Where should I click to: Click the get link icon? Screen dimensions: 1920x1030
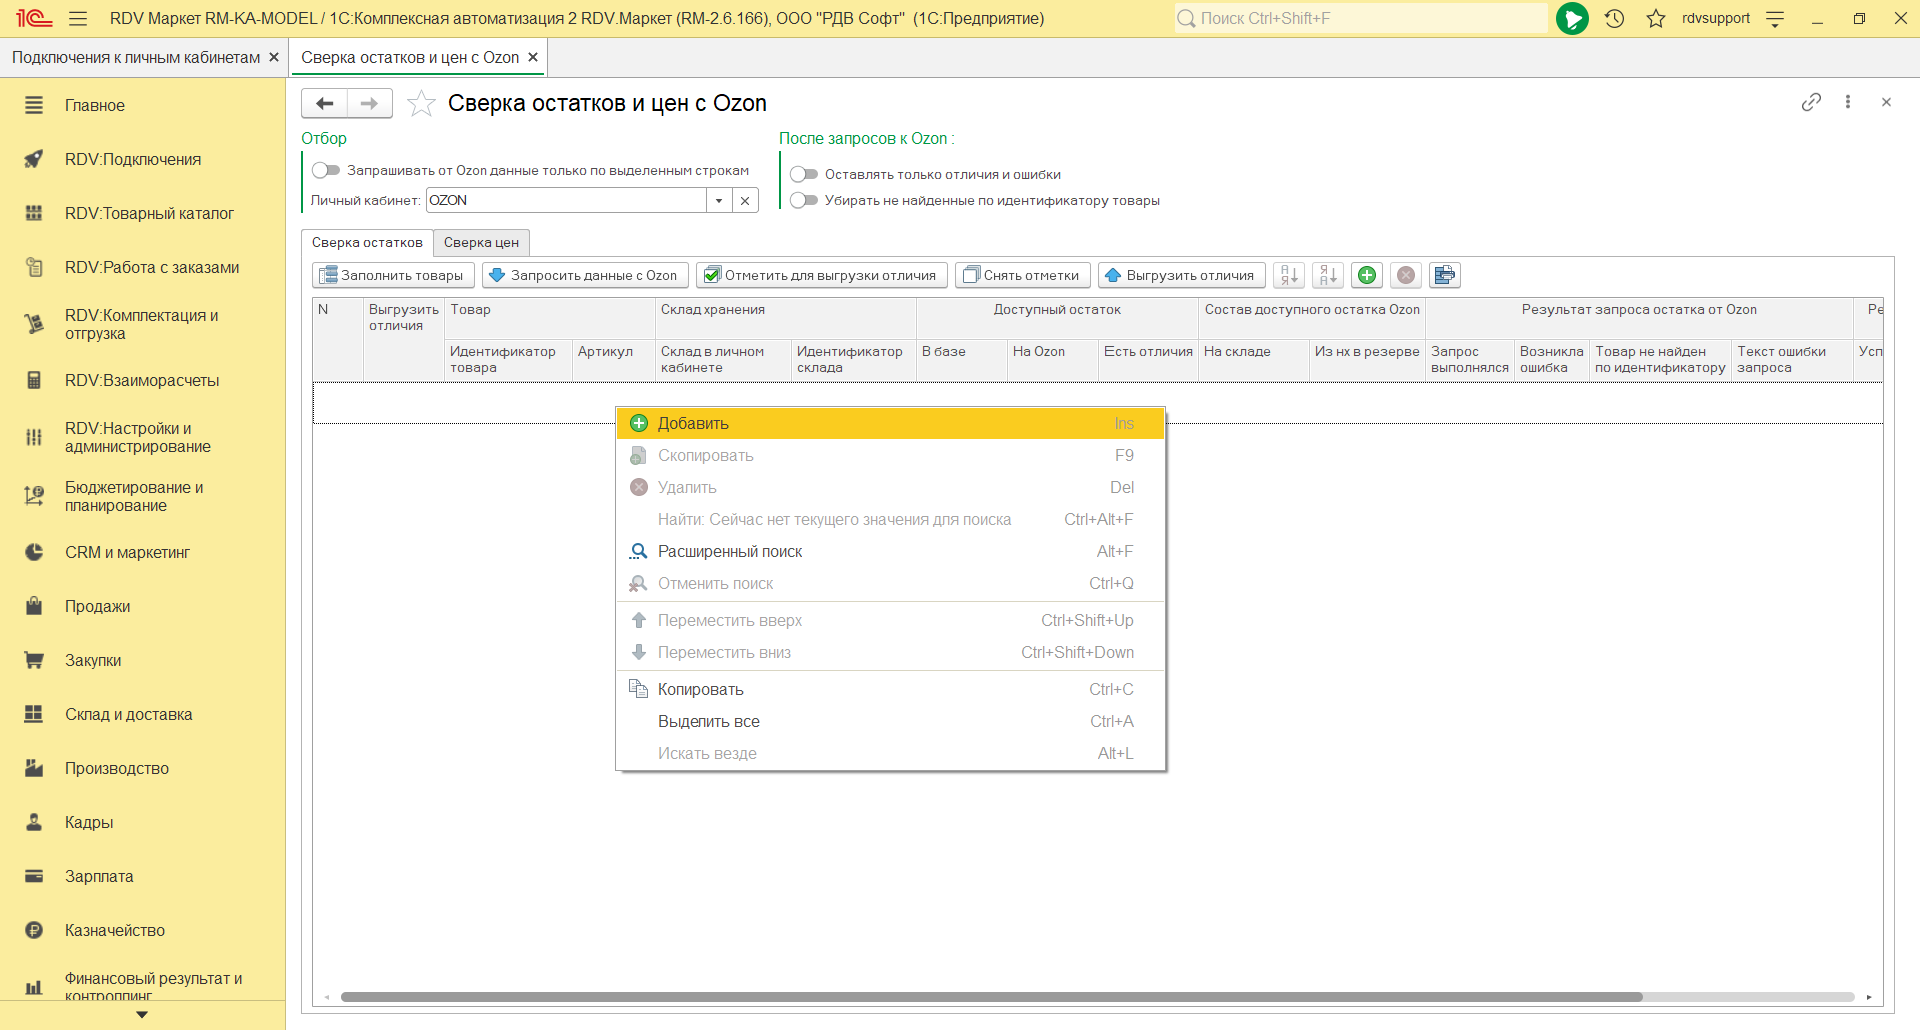pyautogui.click(x=1811, y=102)
